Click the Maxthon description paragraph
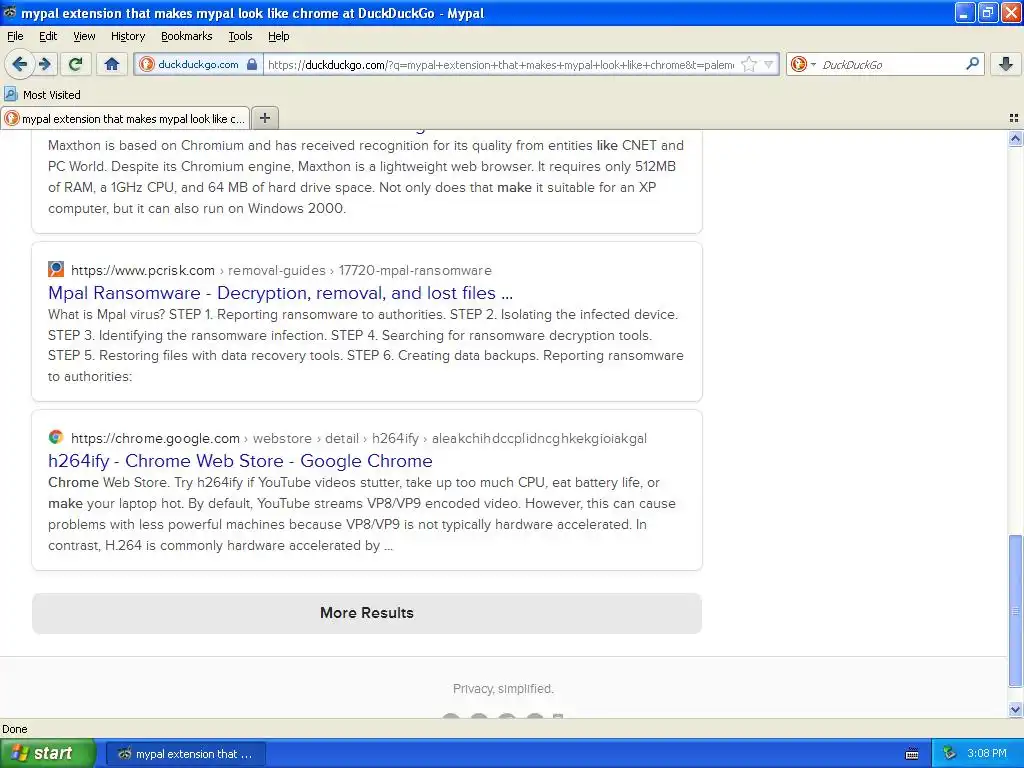Screen dimensions: 1024x768 click(x=366, y=176)
